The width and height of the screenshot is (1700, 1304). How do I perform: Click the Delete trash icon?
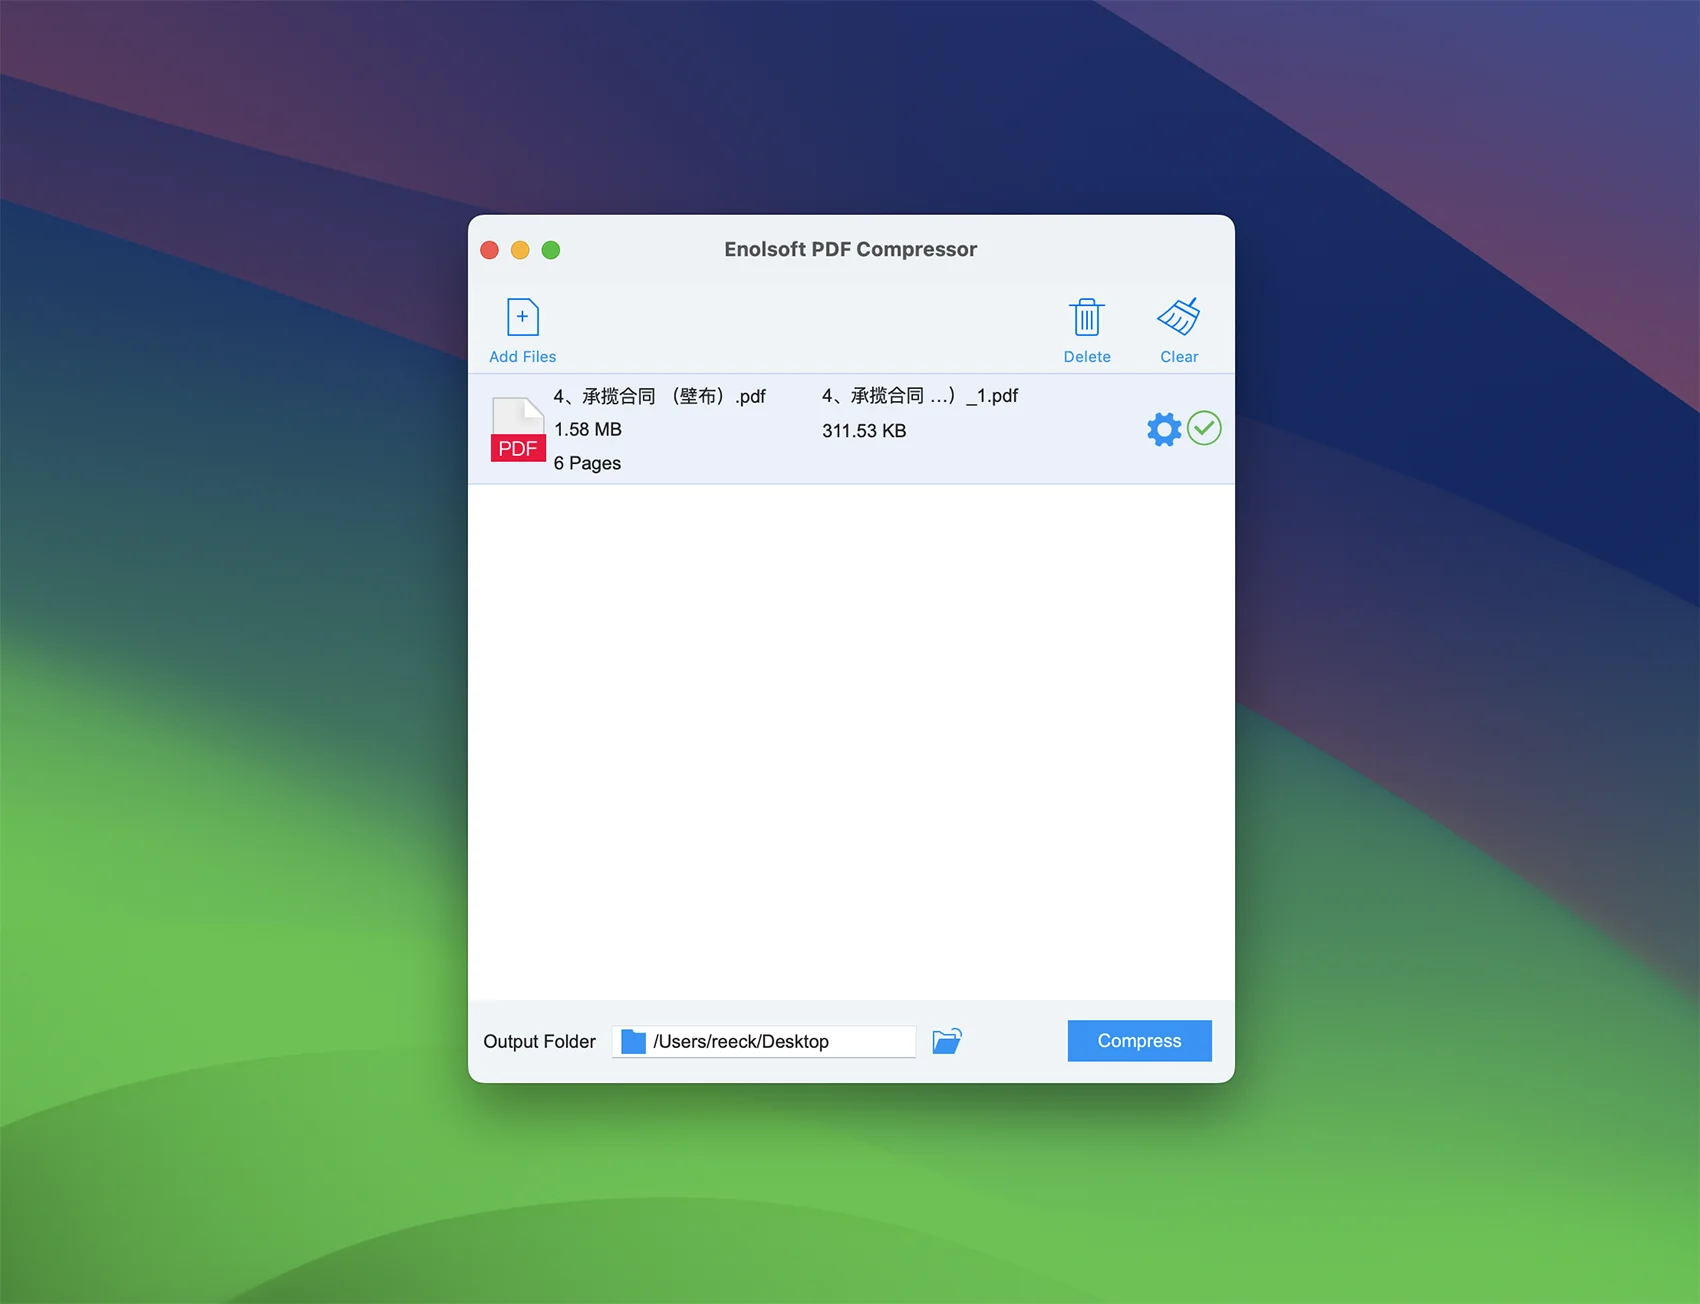pyautogui.click(x=1086, y=317)
